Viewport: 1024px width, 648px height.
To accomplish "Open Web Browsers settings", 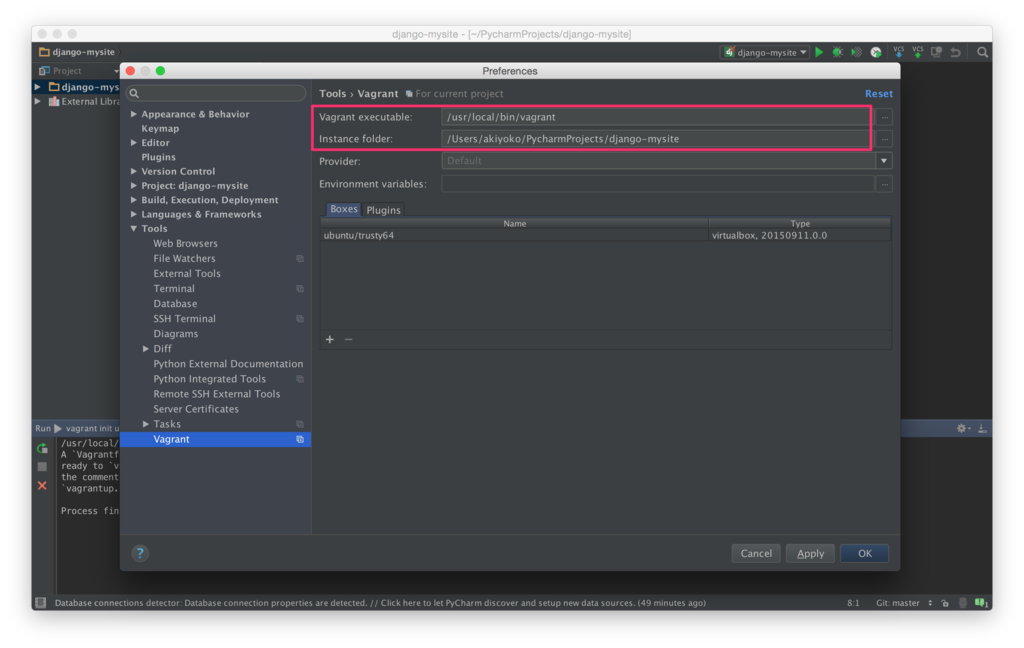I will [x=185, y=244].
